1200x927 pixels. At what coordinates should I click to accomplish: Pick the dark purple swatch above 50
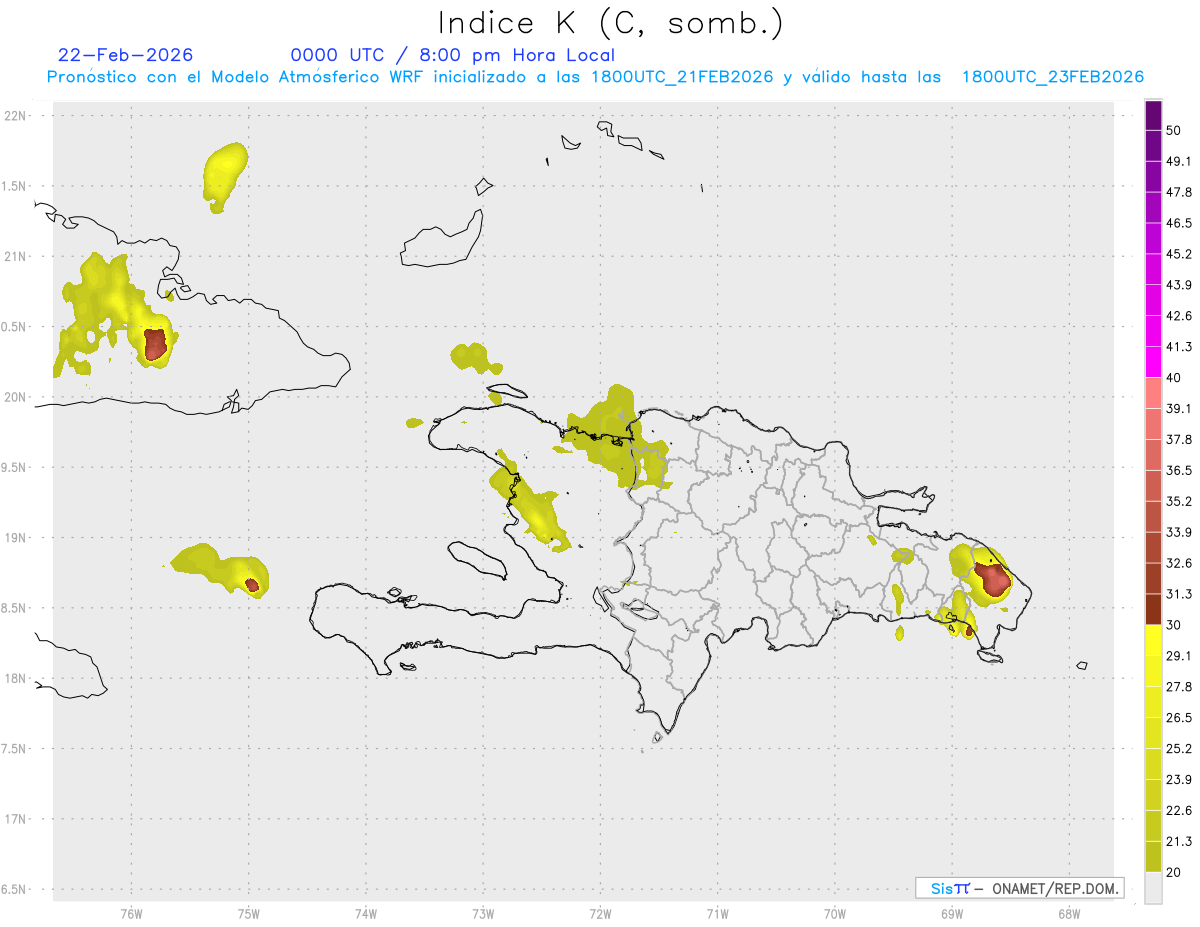1153,115
